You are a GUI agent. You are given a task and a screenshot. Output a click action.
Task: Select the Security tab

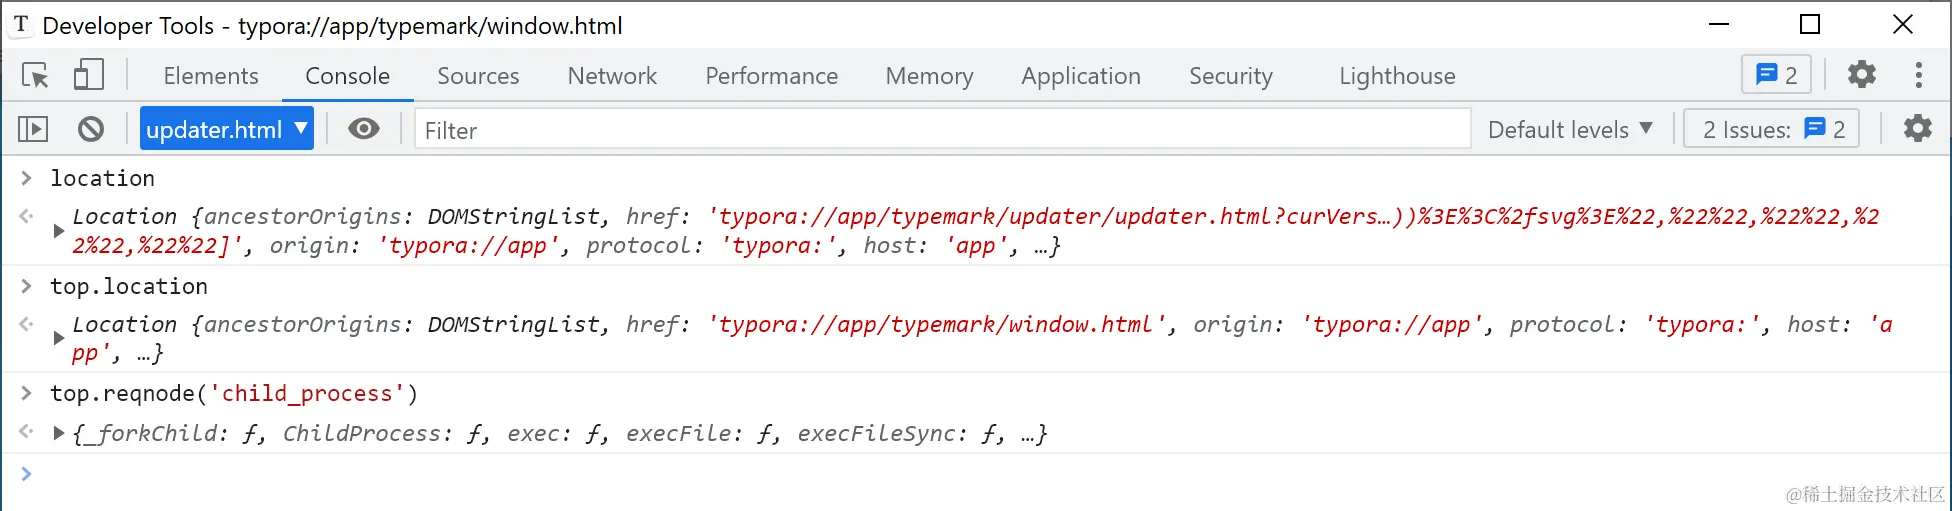[x=1230, y=76]
